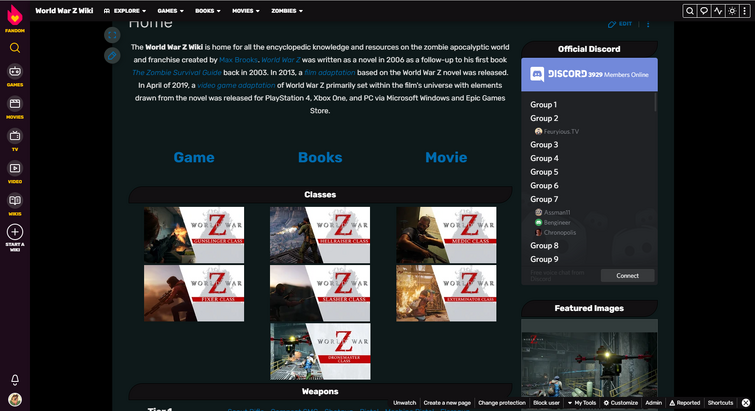Open the video game adaptation link
Screen dimensions: 755x411
[236, 85]
